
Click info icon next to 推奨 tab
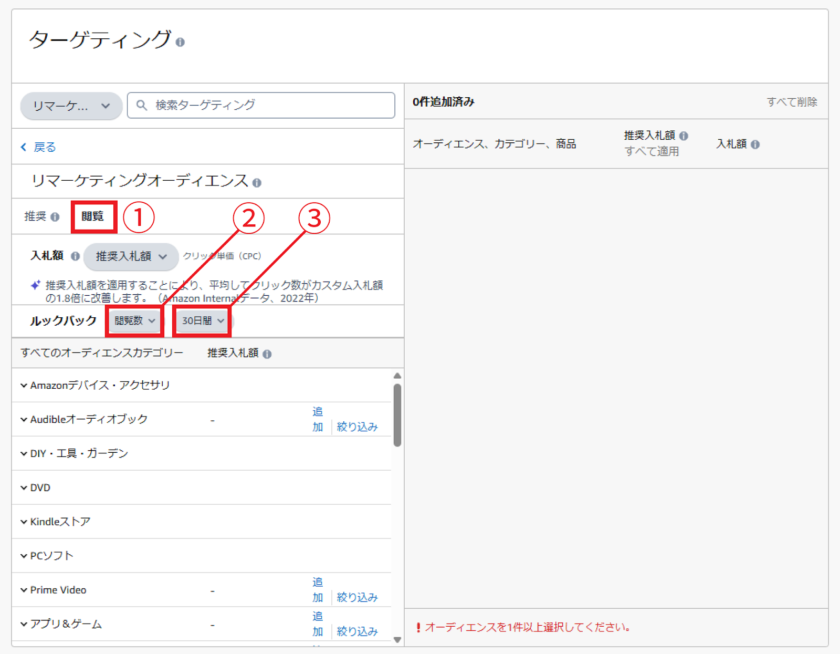(55, 216)
